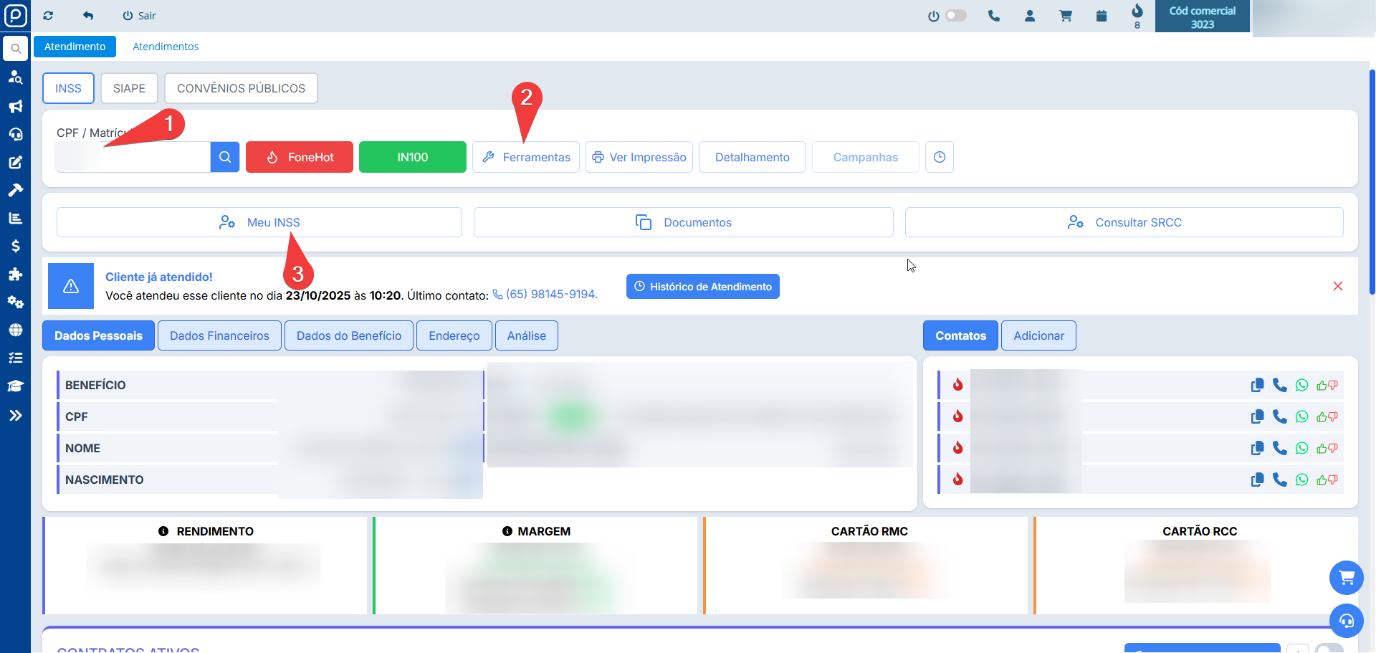Click the megaphone icon in left sidebar
1376x653 pixels.
(15, 106)
